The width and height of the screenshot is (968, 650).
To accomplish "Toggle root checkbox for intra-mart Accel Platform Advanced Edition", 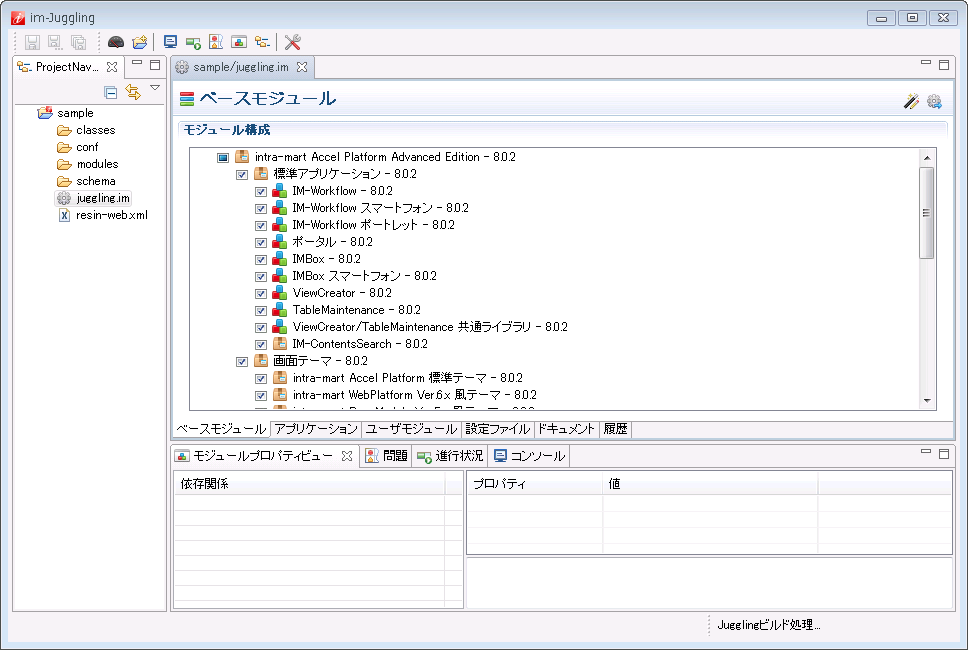I will [223, 157].
